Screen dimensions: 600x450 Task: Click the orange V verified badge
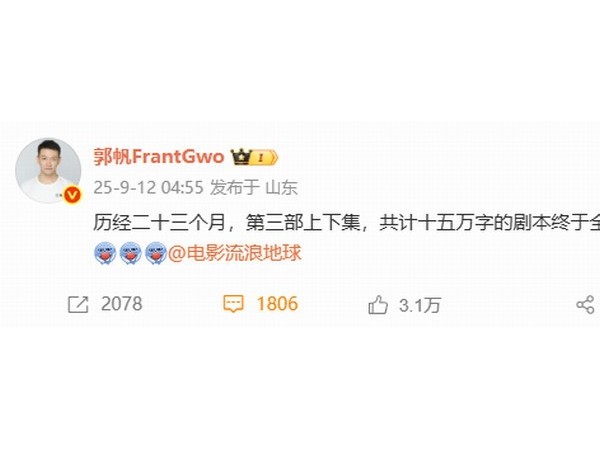click(72, 195)
